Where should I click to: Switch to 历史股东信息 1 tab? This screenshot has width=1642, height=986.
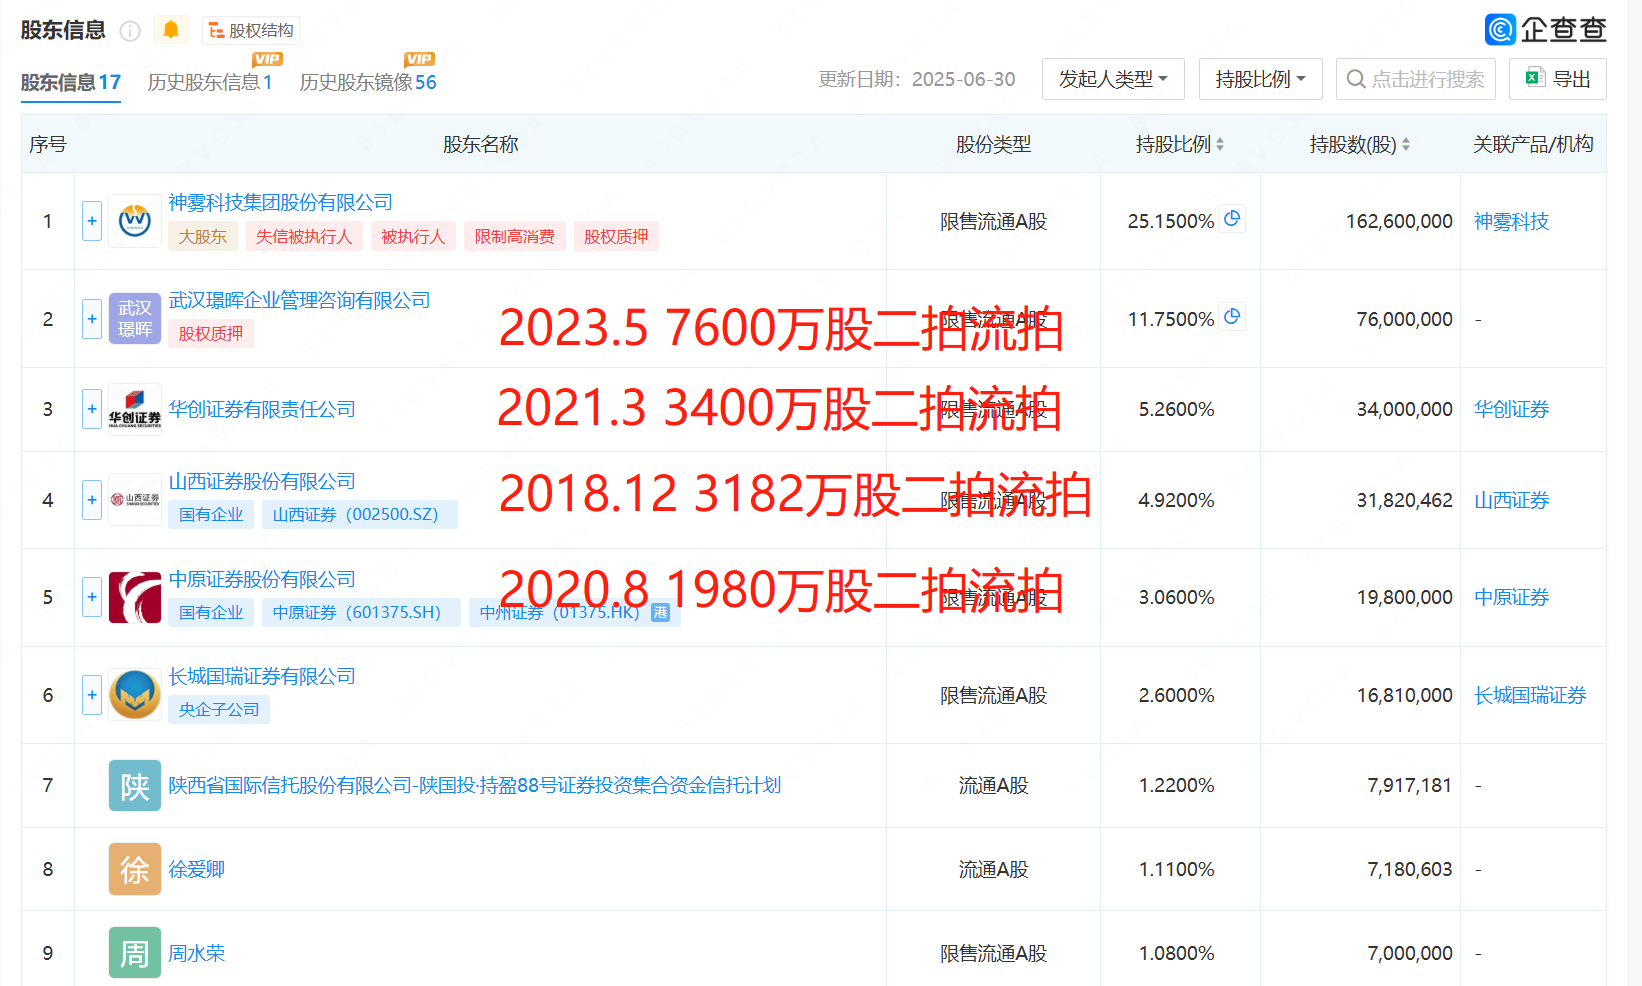click(x=210, y=82)
